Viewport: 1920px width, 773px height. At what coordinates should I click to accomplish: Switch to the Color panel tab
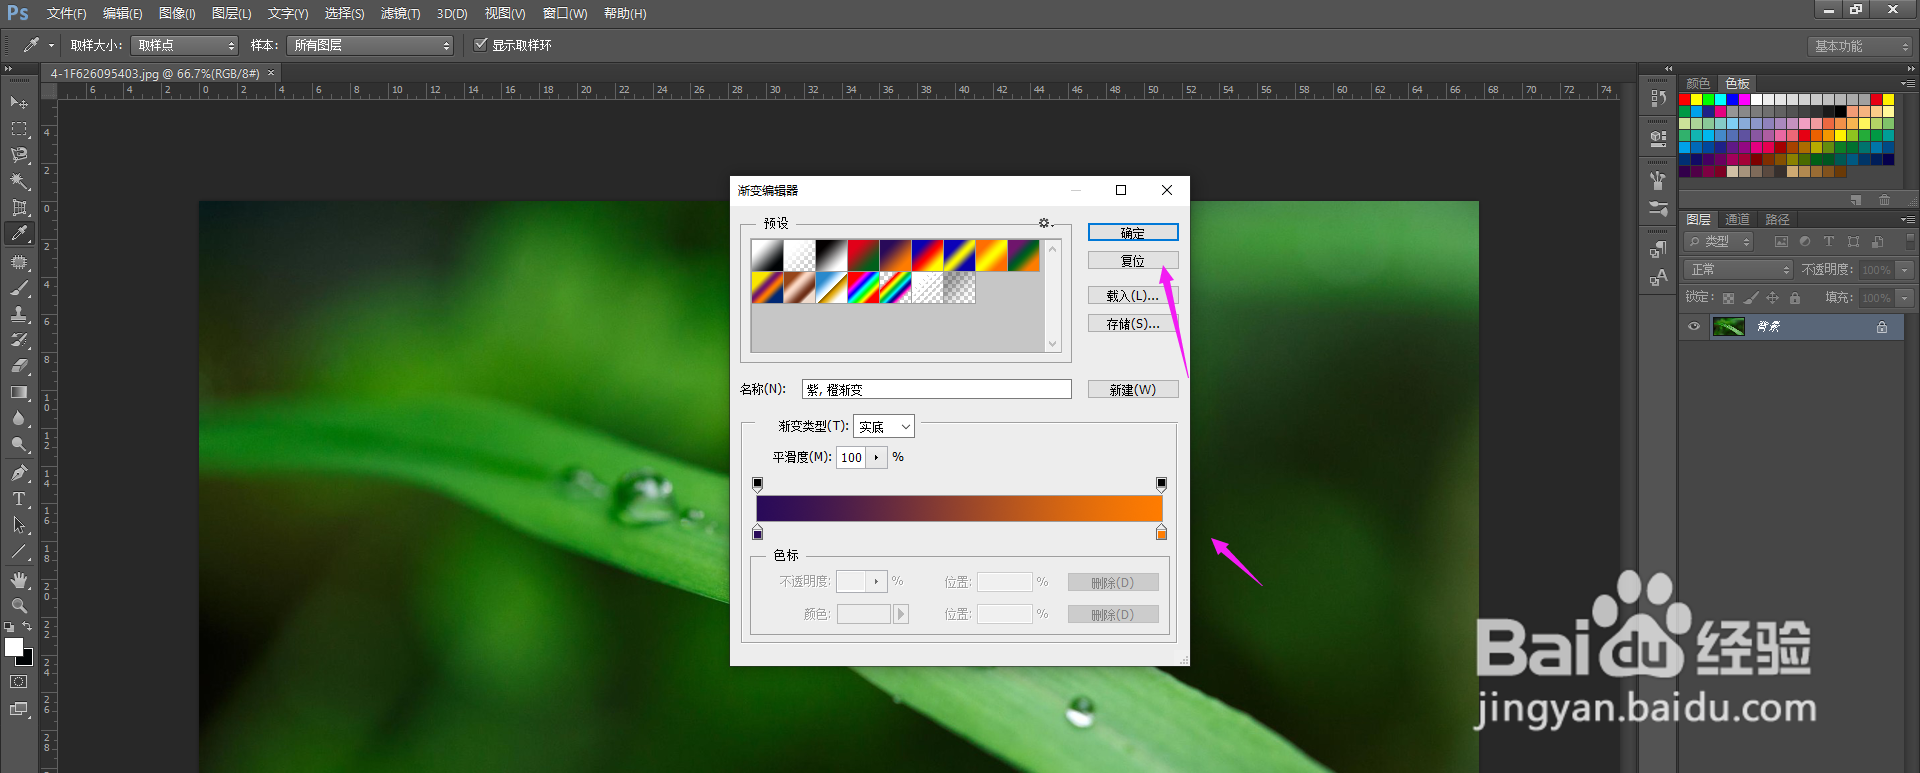click(1698, 83)
